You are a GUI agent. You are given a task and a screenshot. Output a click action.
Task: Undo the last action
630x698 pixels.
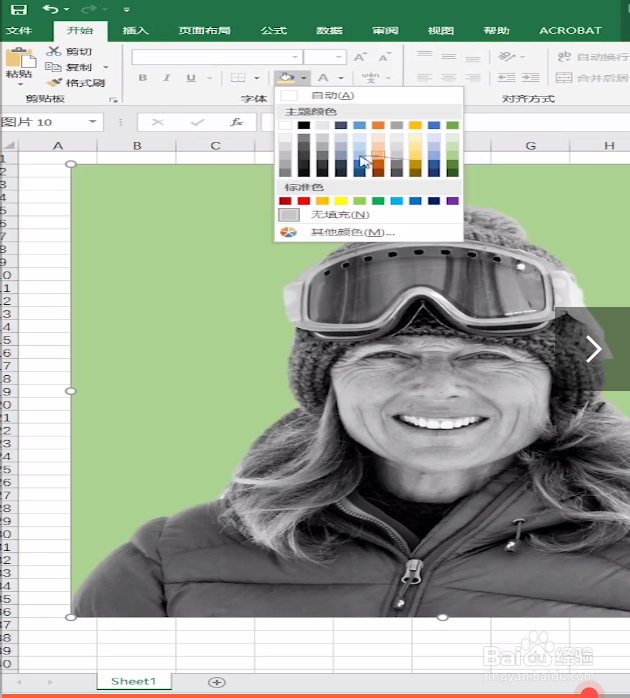tap(51, 8)
